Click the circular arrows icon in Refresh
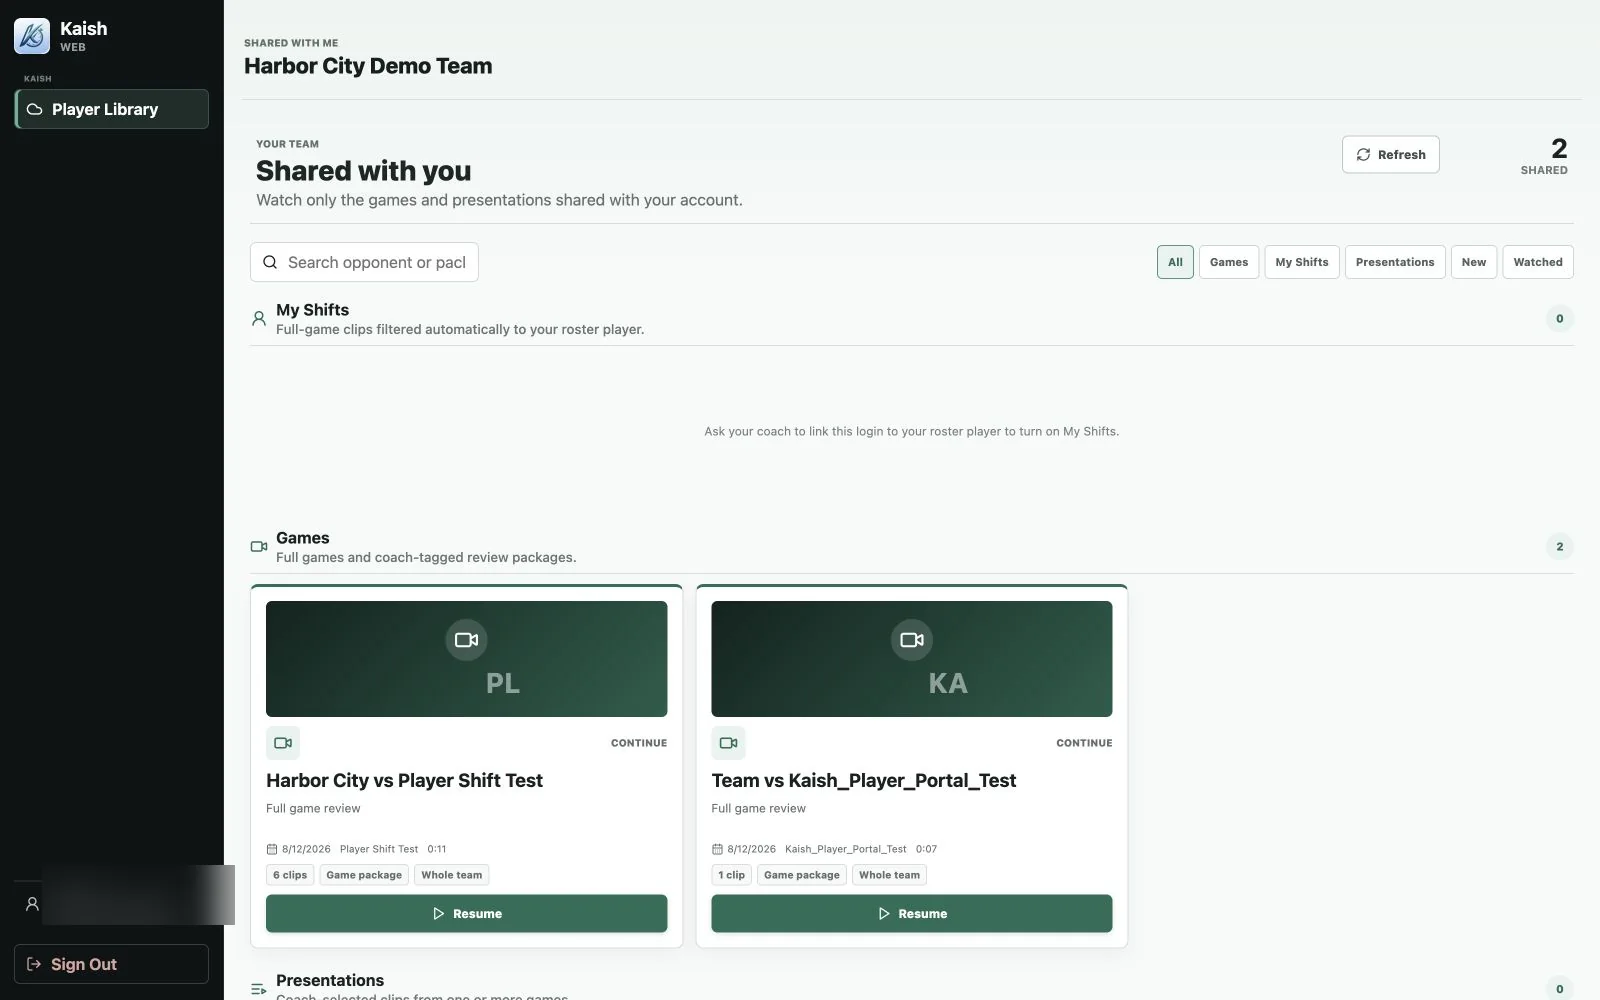The height and width of the screenshot is (1000, 1600). pyautogui.click(x=1363, y=154)
